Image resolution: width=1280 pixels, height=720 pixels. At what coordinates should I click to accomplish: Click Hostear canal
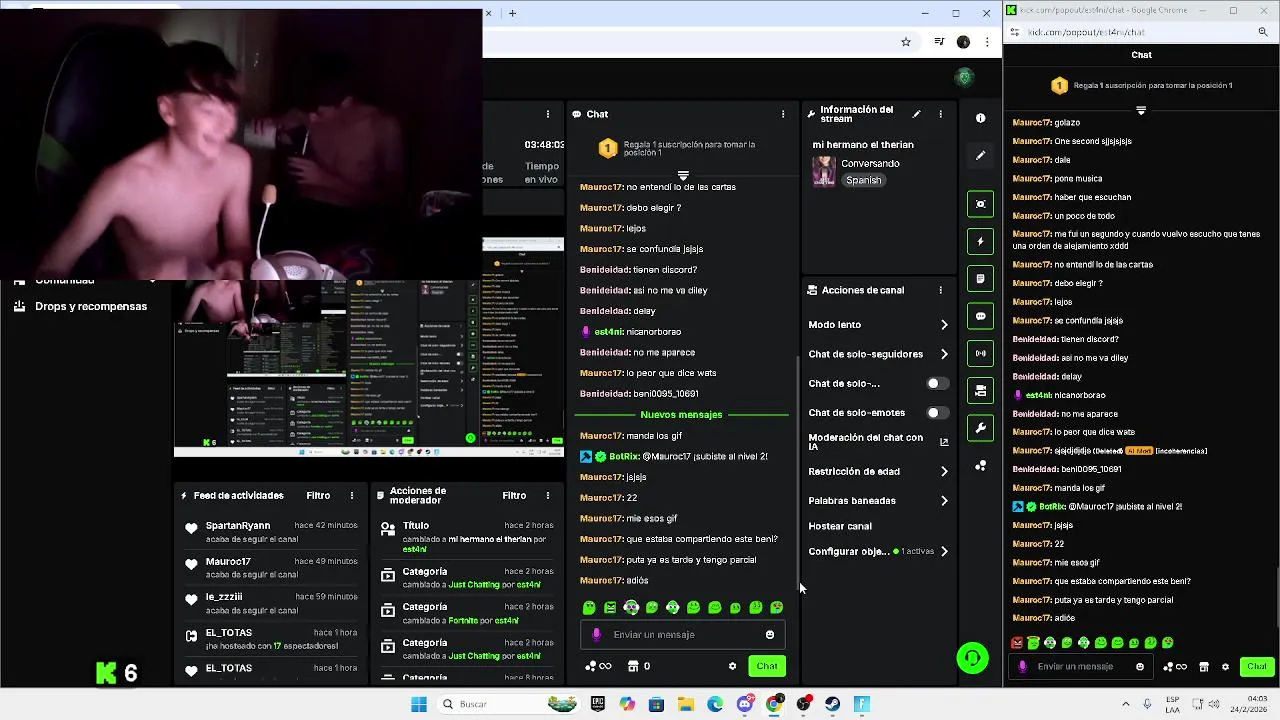[x=840, y=526]
